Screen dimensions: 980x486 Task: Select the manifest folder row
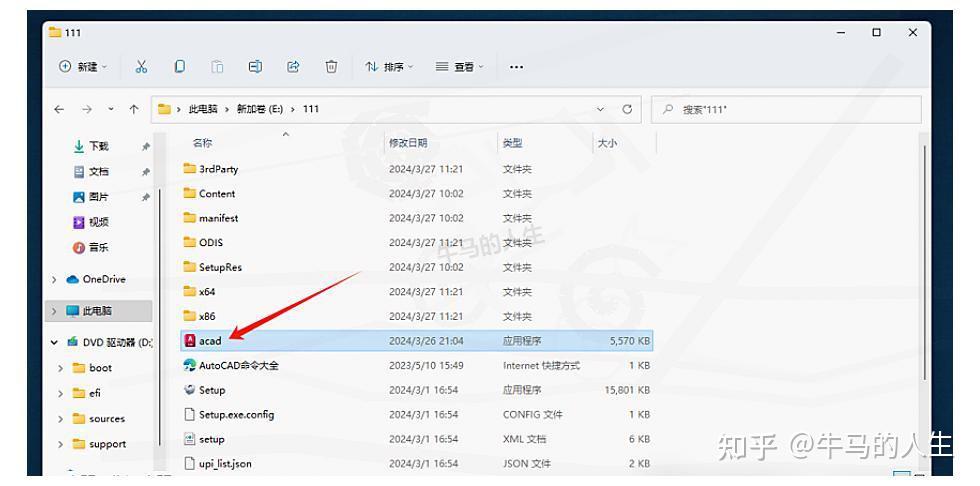pos(417,218)
